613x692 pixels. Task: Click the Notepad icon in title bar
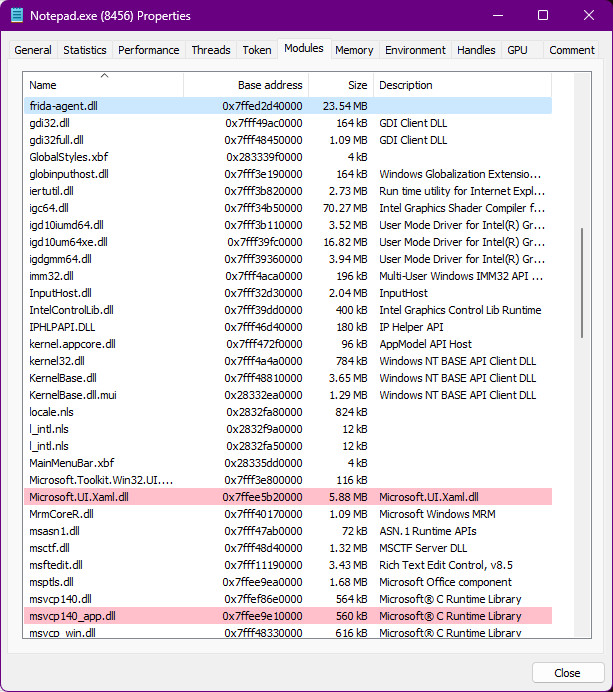click(x=17, y=15)
